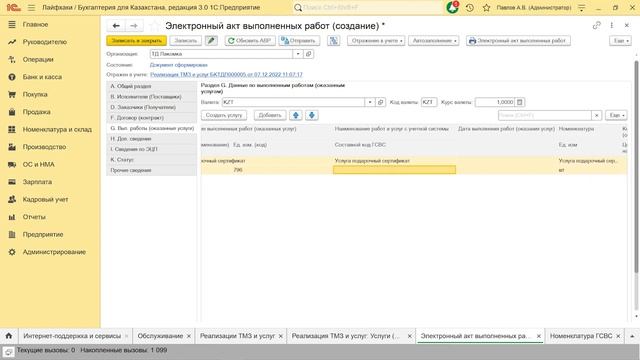Open Номенклатура и склад section
Viewport: 640px width, 360px height.
coord(57,130)
